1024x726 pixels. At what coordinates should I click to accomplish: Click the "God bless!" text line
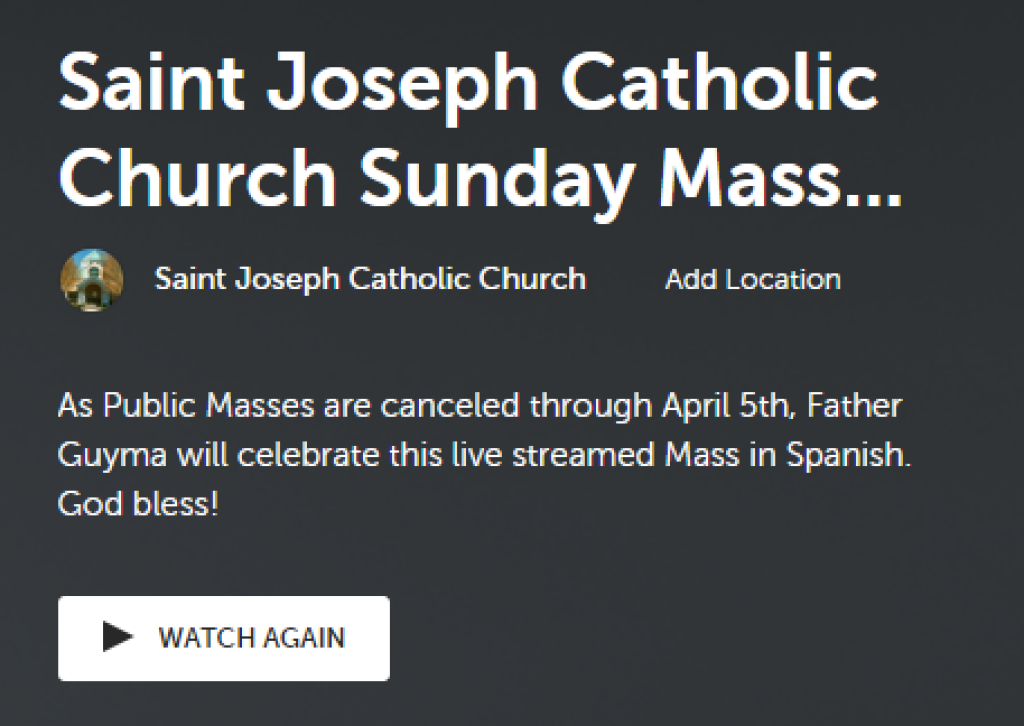click(138, 504)
